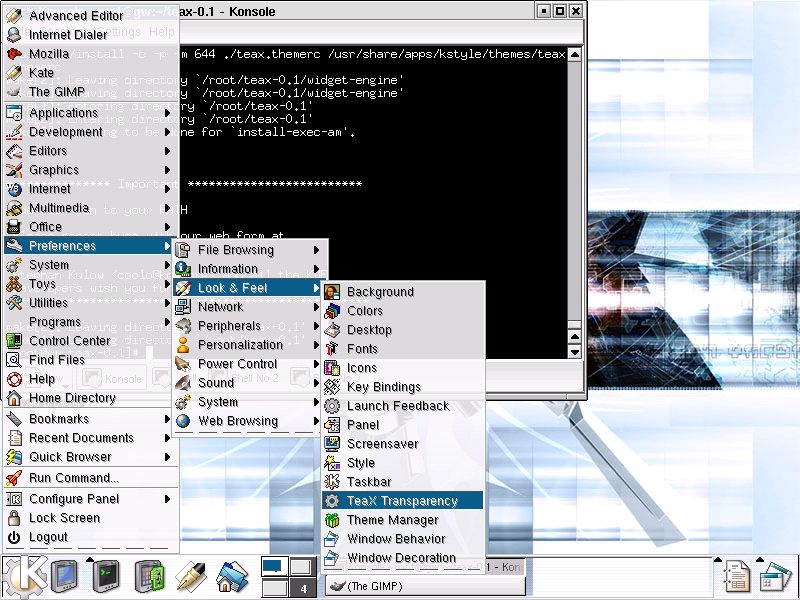
Task: Expand the Editors submenu arrow
Action: (x=167, y=151)
